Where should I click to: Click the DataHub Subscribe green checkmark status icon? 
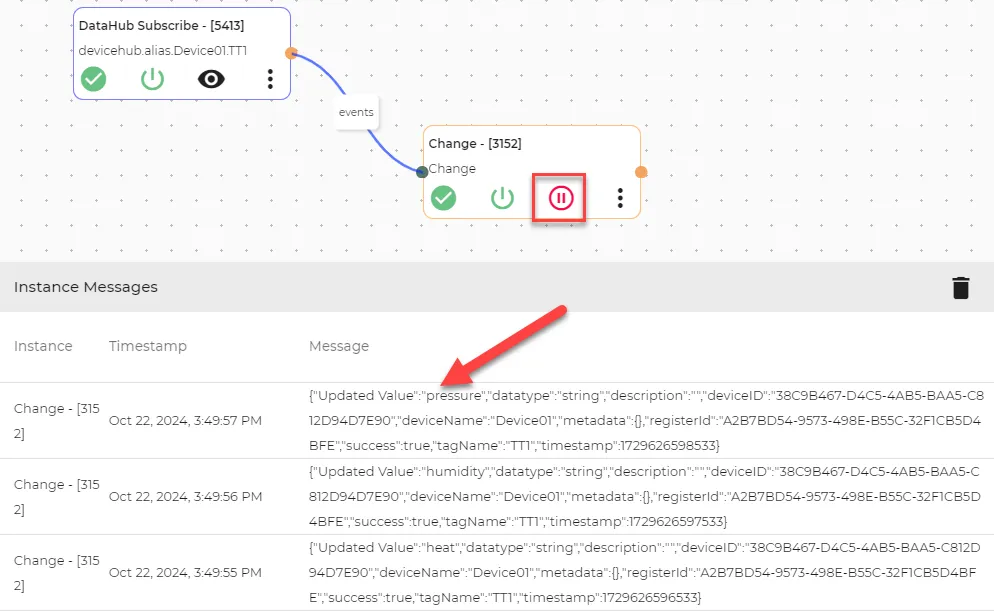coord(93,79)
